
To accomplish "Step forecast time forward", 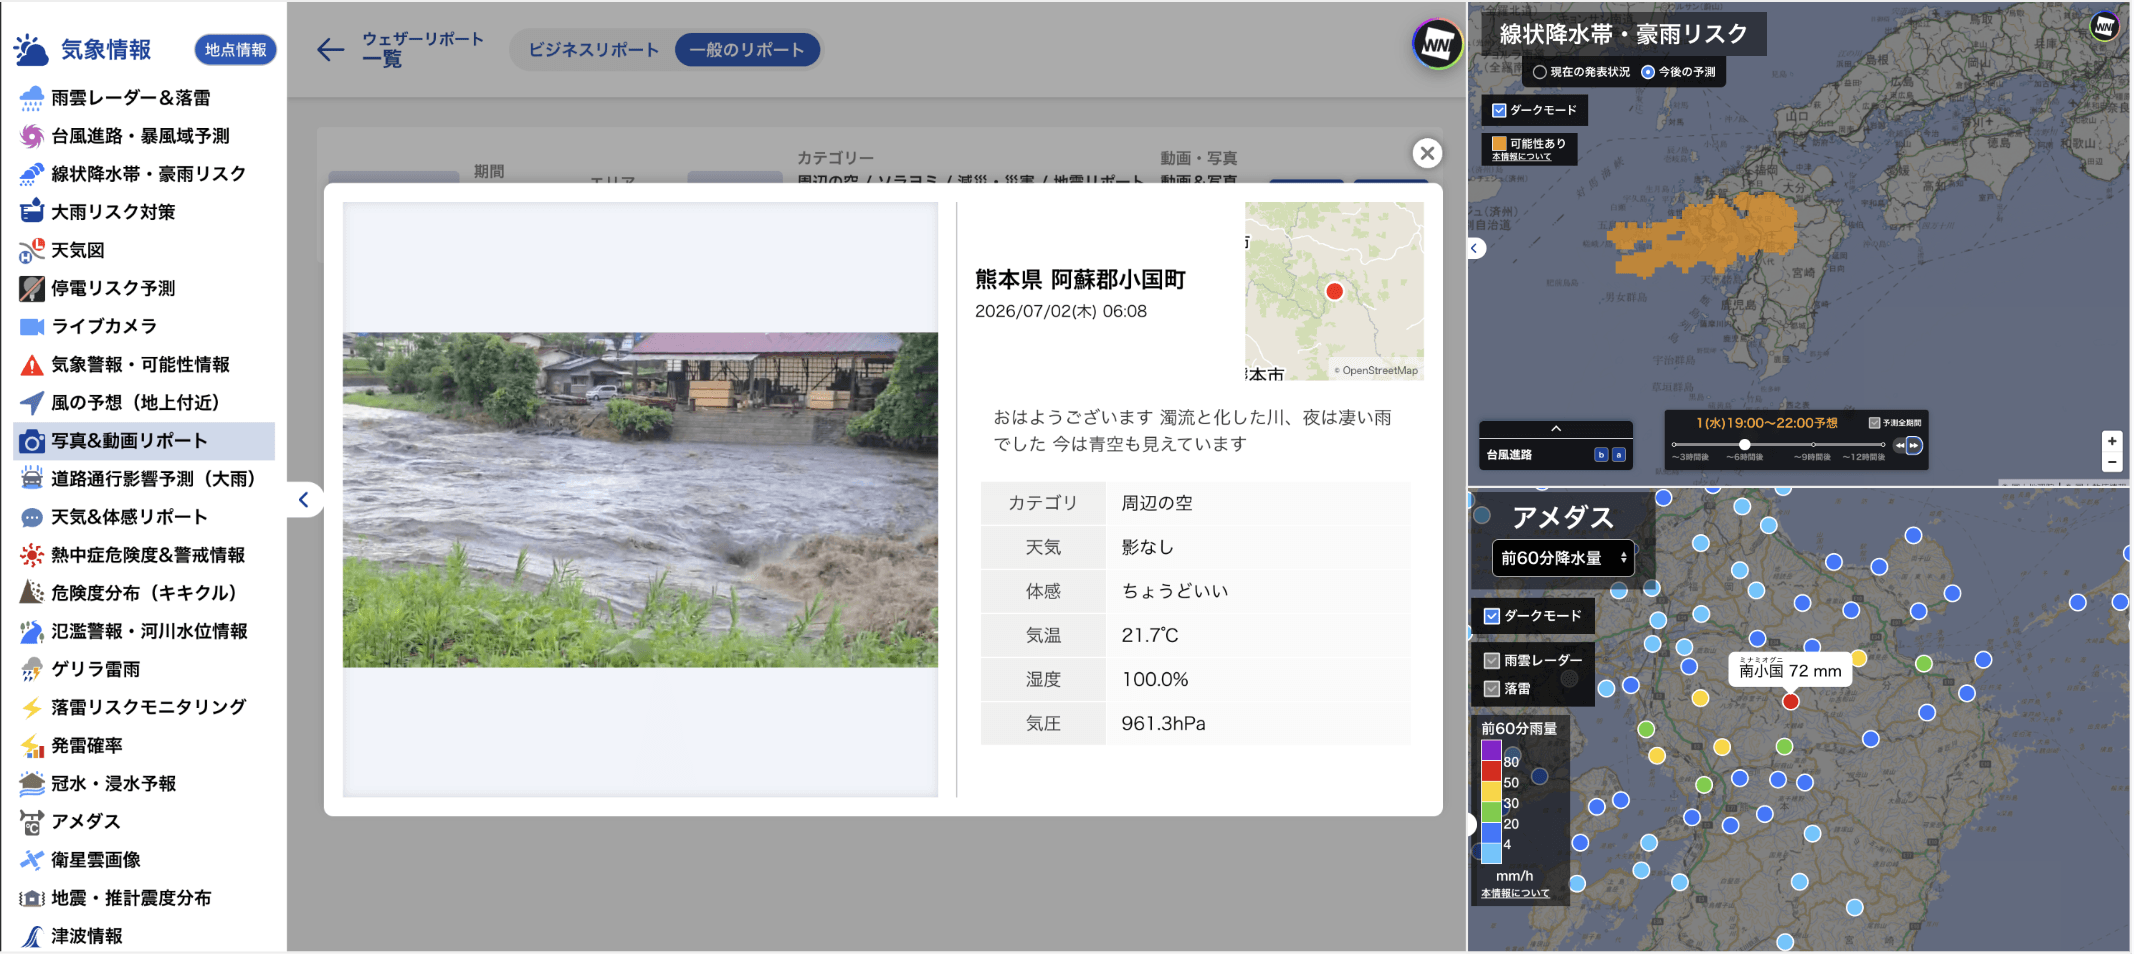I will tap(1914, 446).
